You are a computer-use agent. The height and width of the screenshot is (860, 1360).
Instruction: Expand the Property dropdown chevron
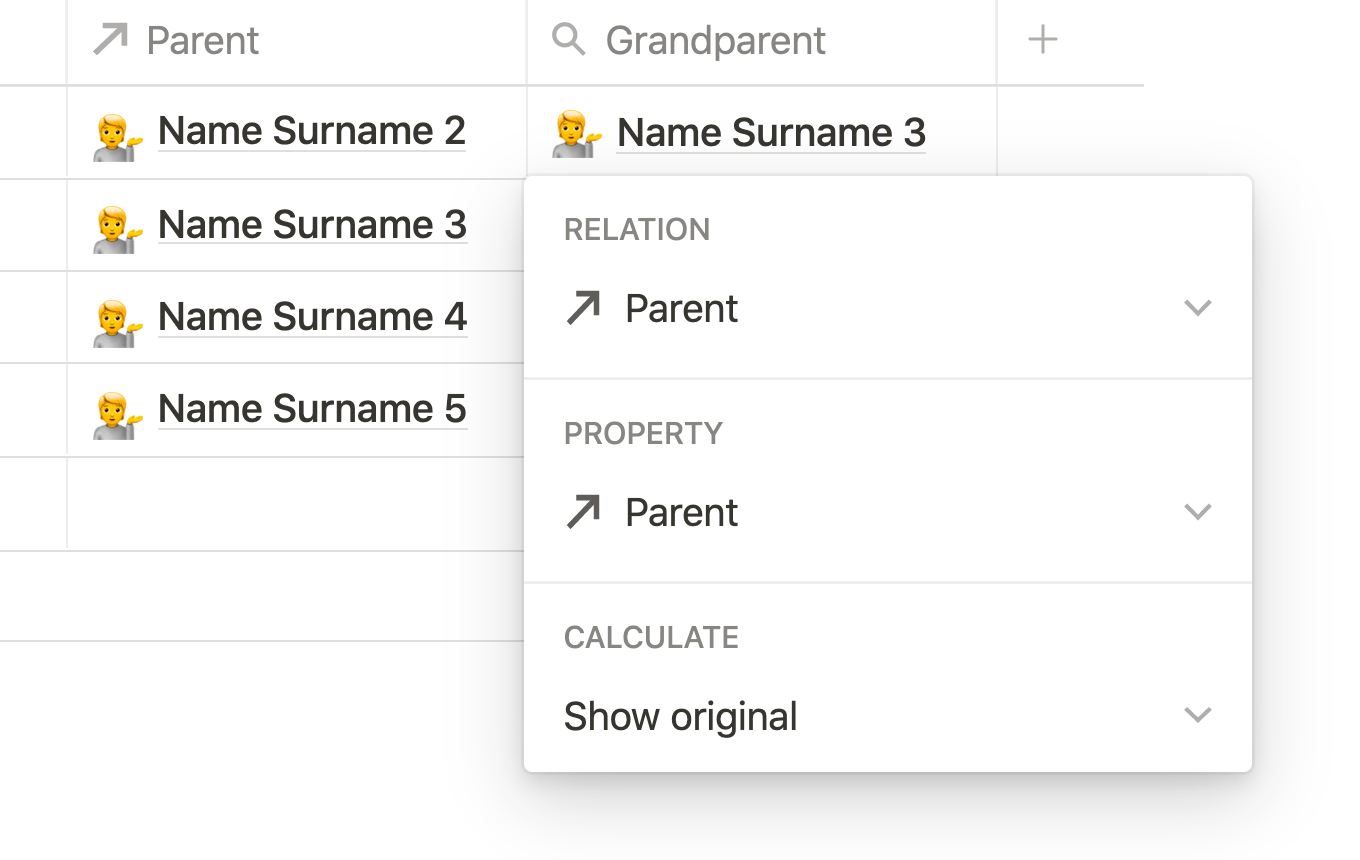1197,512
